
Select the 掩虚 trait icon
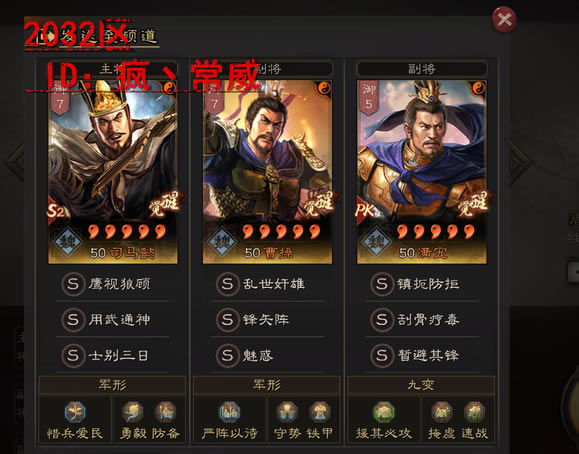[x=442, y=412]
